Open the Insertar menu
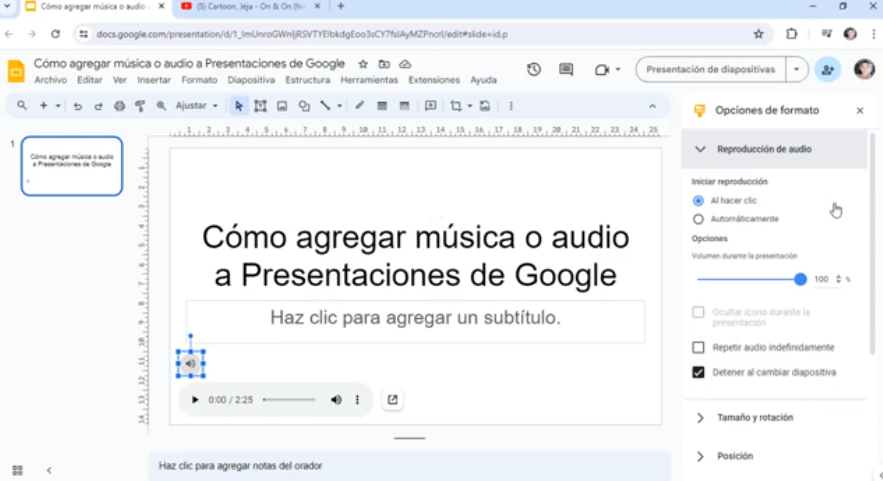Screen dimensions: 883x481 (x=154, y=80)
